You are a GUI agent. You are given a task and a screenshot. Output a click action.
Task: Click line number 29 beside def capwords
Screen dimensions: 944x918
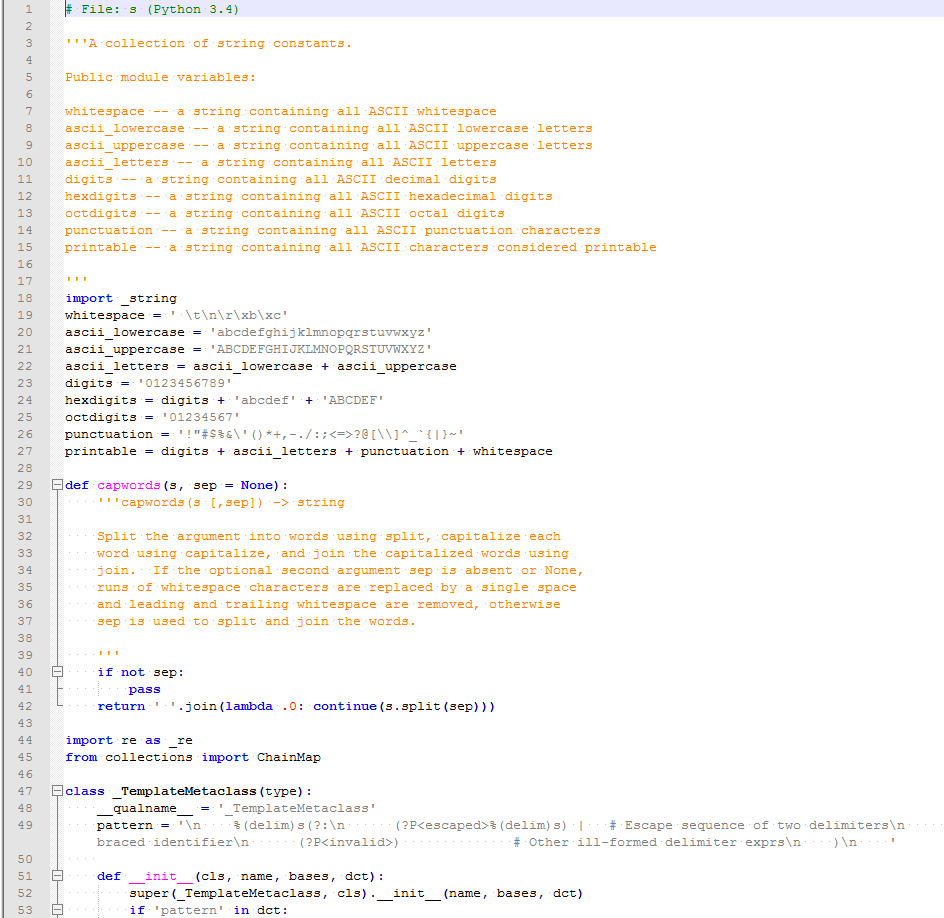(25, 485)
